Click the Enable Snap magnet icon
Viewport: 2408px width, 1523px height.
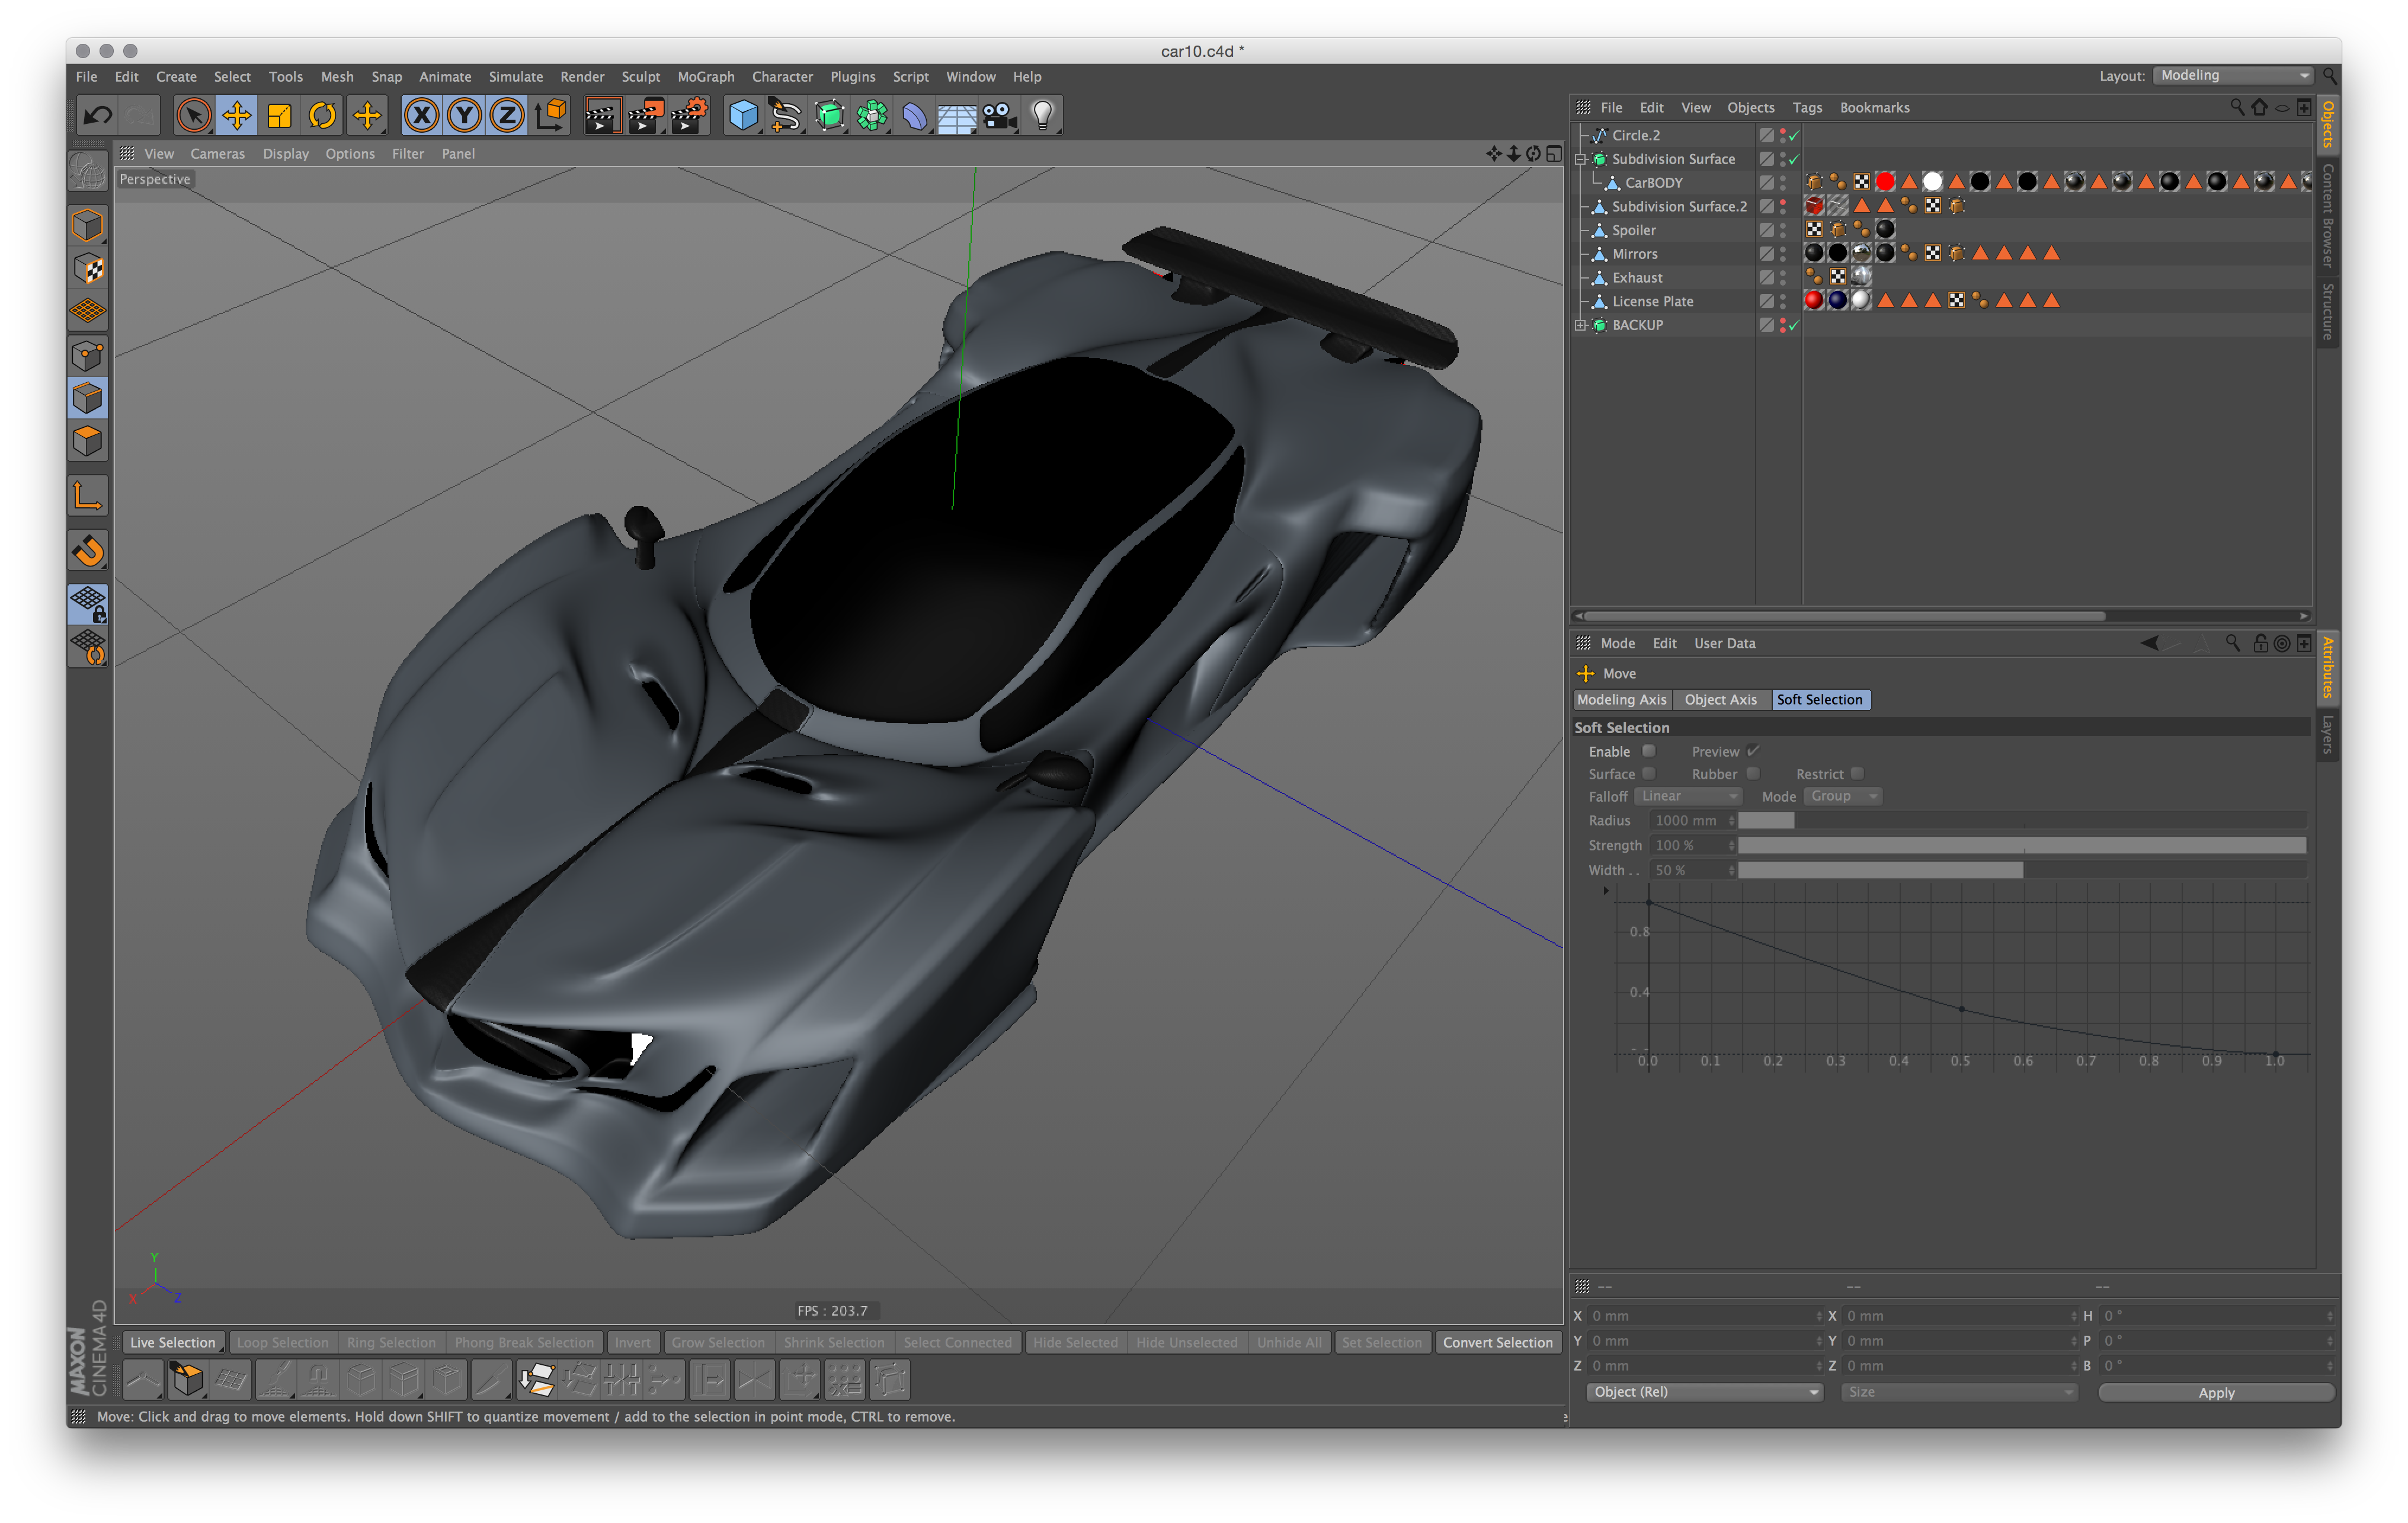click(88, 551)
